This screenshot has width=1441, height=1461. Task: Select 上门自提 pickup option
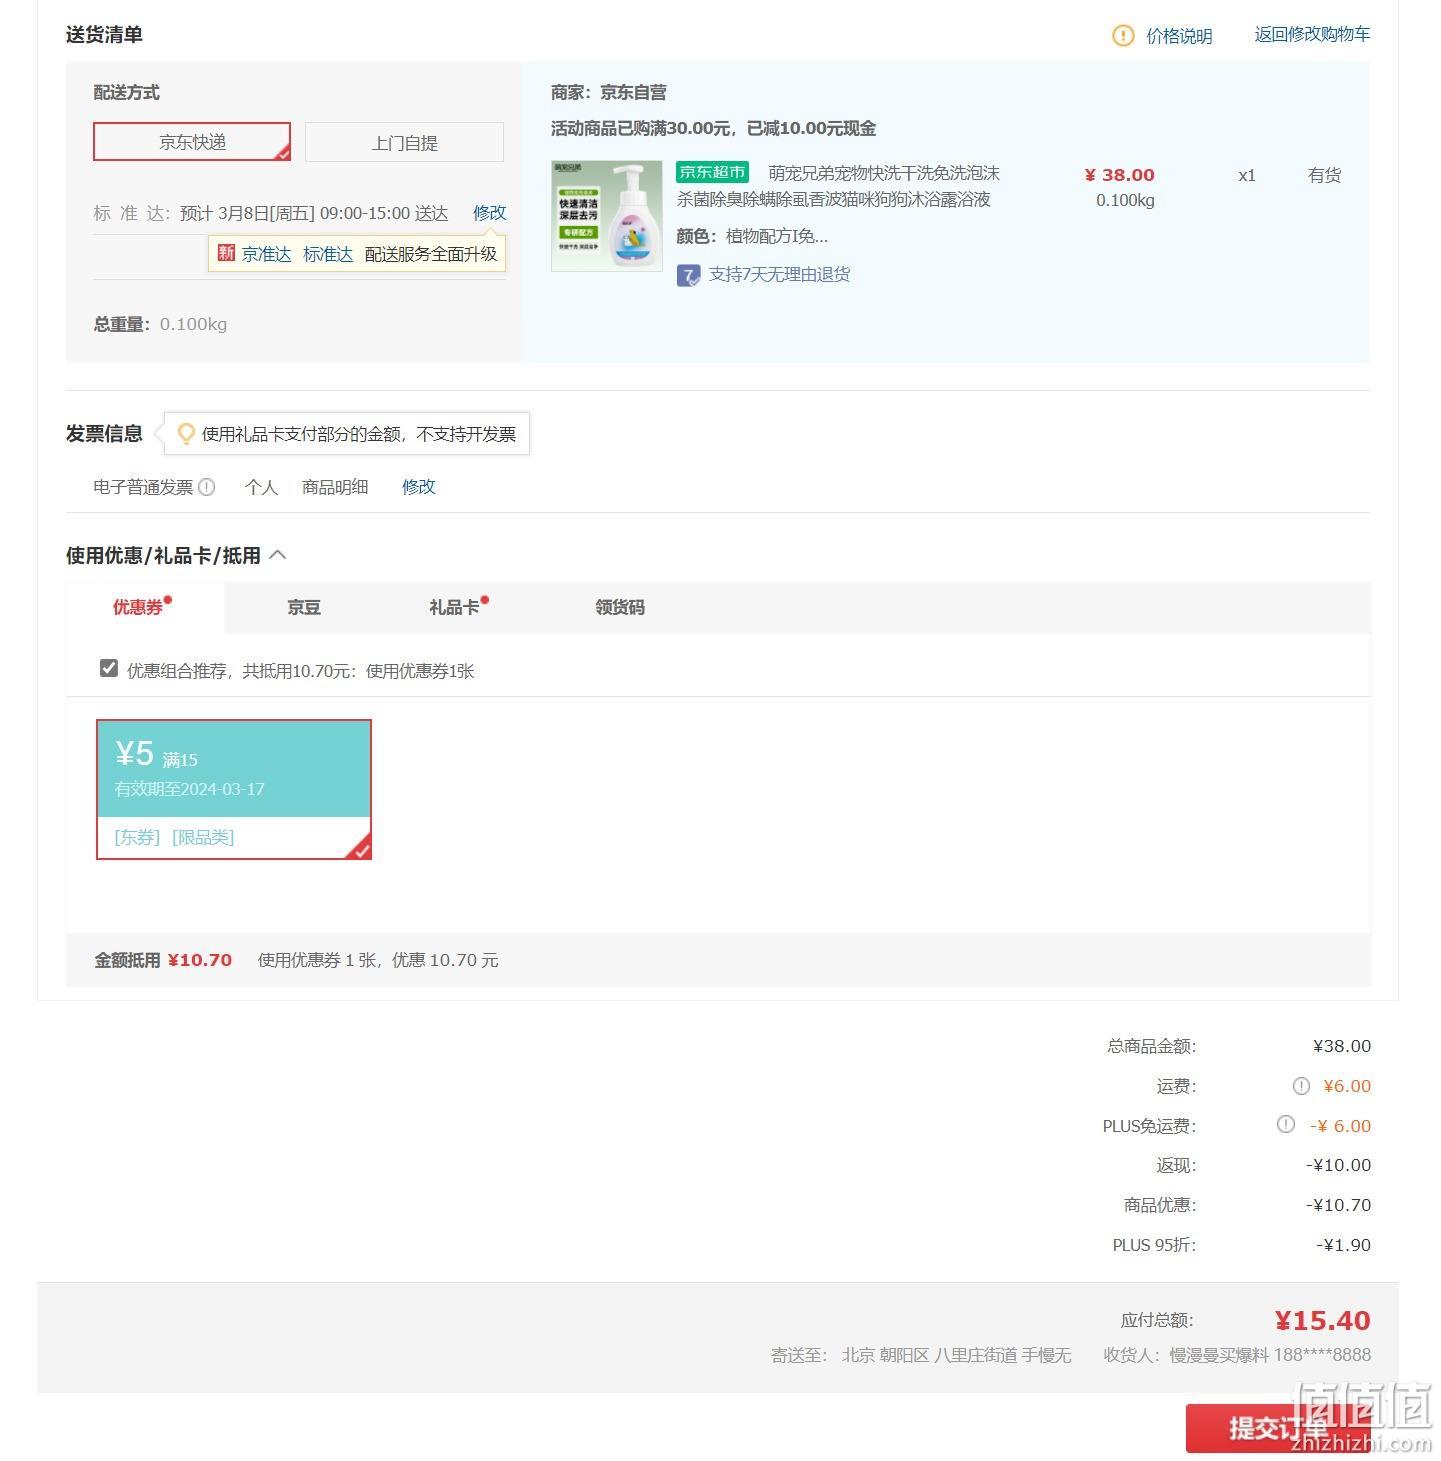coord(404,142)
